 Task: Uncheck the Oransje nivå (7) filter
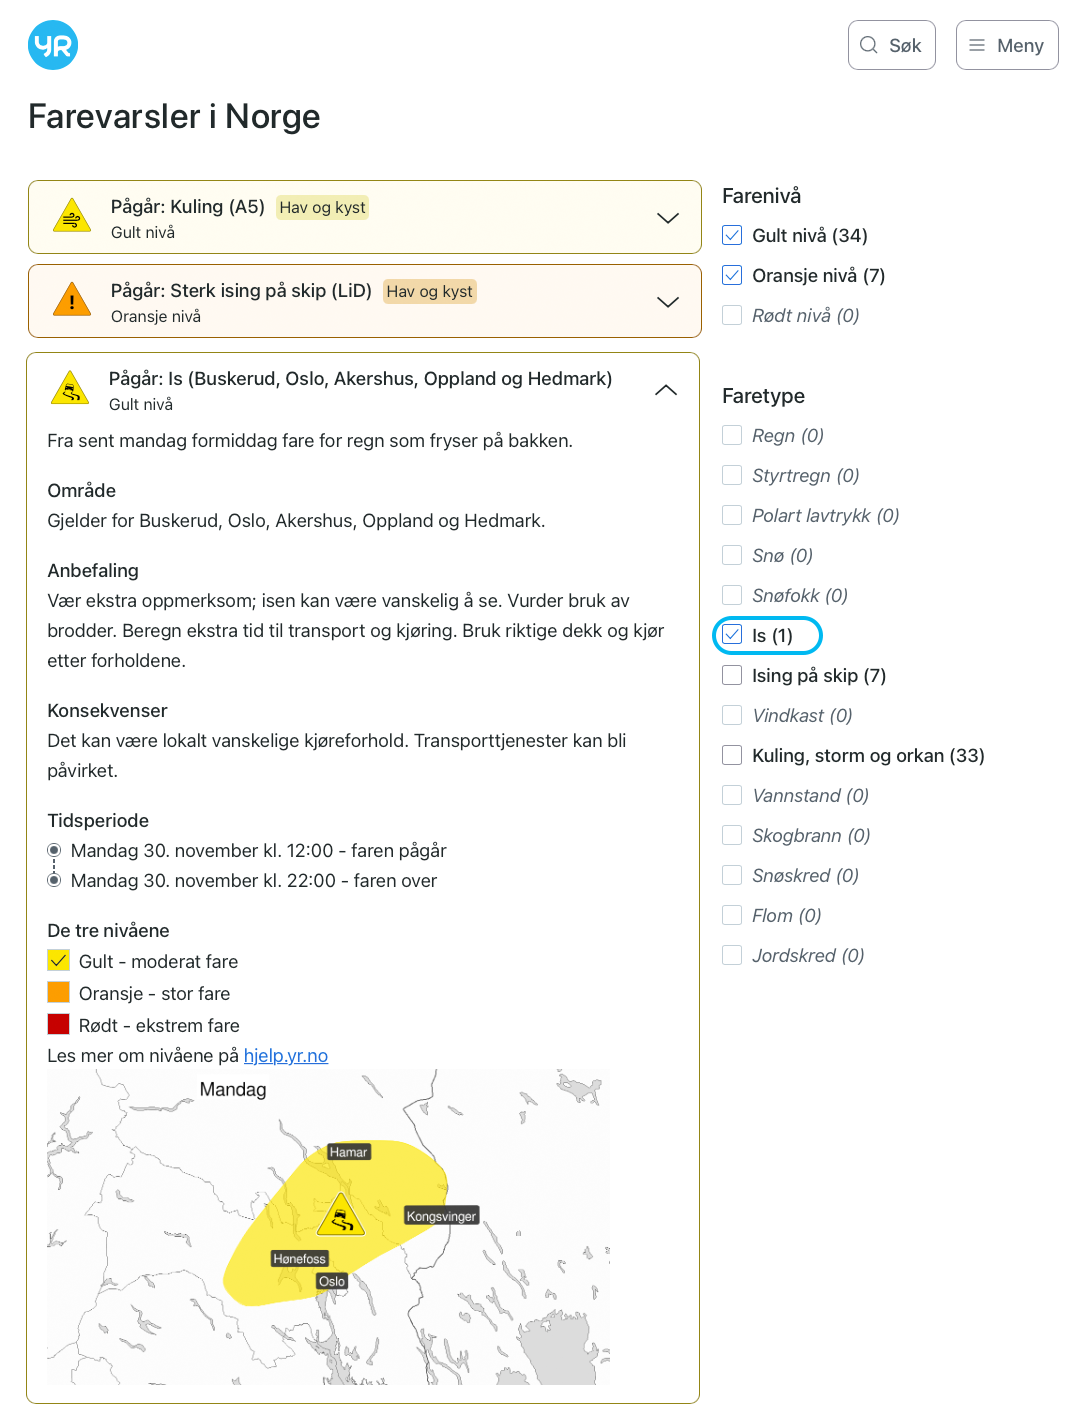[732, 275]
